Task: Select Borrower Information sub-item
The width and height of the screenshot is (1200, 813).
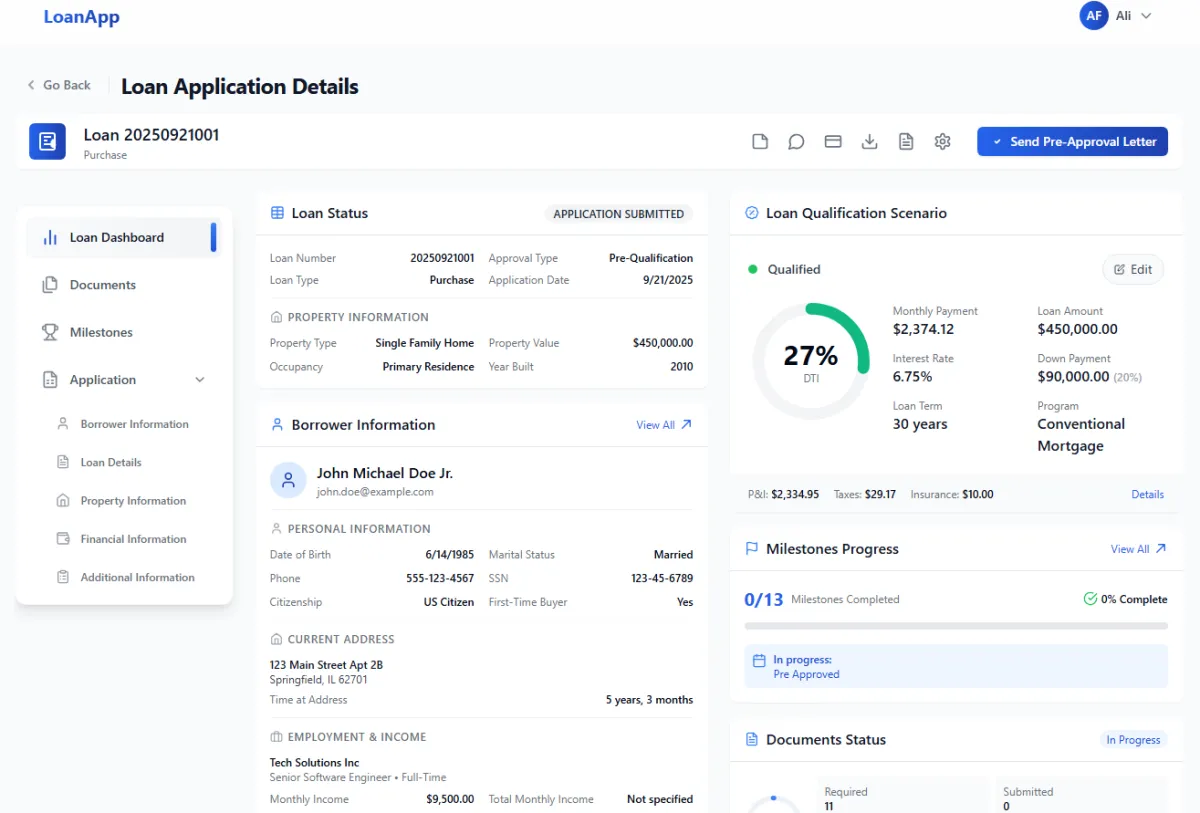Action: click(x=134, y=424)
